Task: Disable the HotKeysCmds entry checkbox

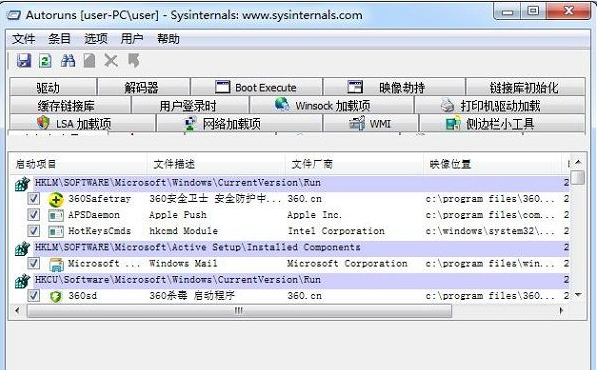Action: pyautogui.click(x=34, y=231)
